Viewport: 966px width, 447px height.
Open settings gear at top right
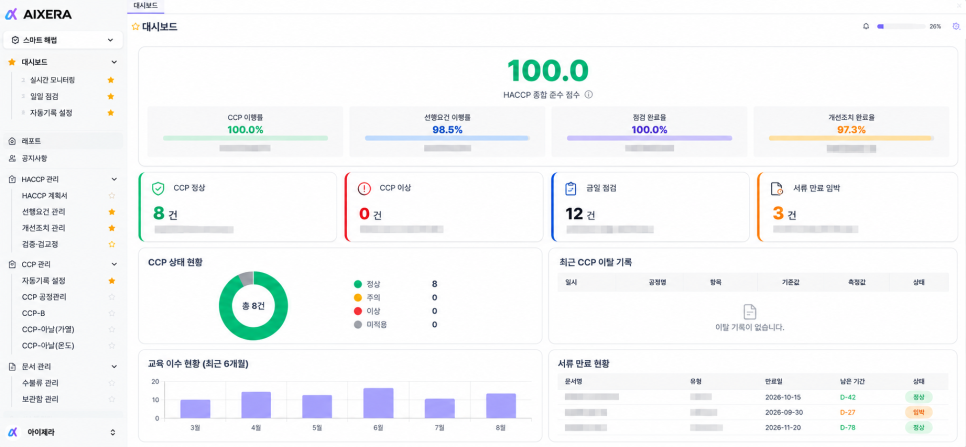click(x=956, y=26)
